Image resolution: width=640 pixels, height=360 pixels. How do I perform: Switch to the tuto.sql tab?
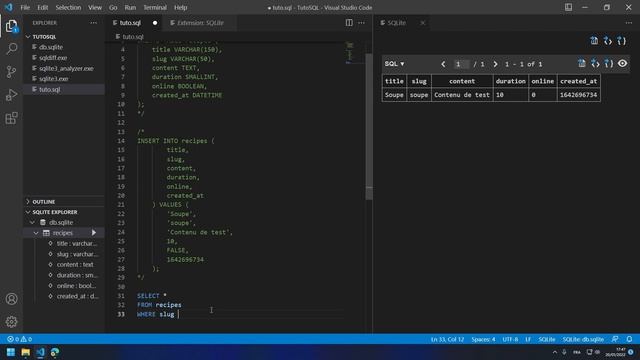(x=135, y=23)
